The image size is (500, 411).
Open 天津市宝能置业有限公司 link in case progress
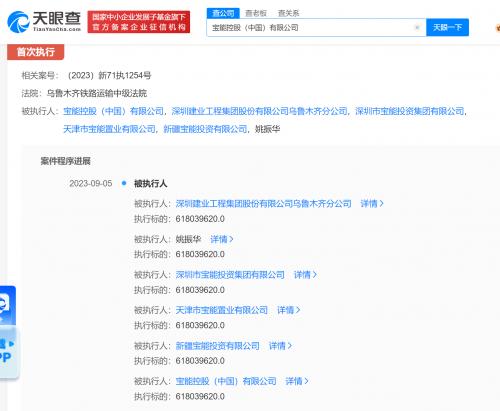click(x=222, y=310)
